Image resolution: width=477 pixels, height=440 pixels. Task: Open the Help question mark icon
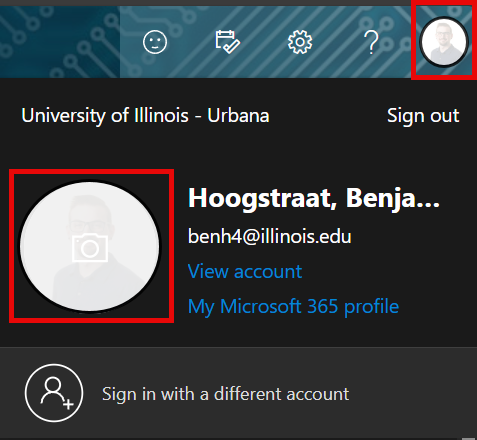[x=371, y=42]
